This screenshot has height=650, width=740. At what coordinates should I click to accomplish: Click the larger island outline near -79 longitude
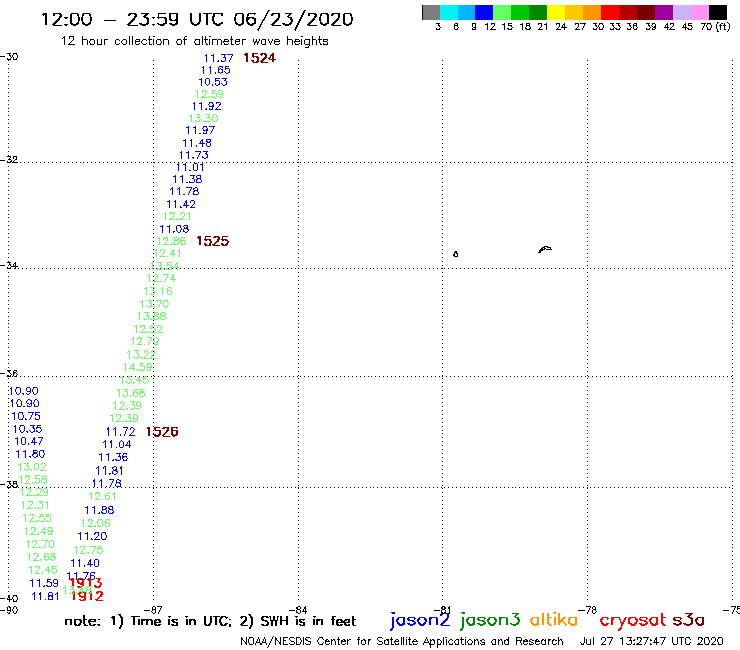[x=545, y=249]
